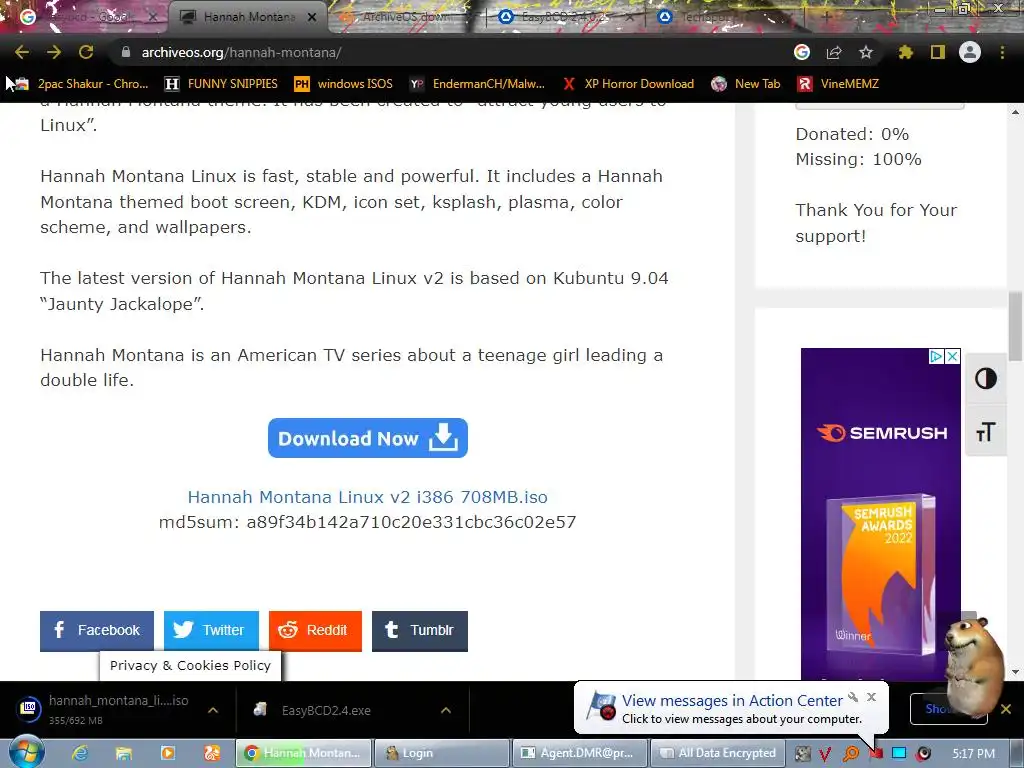Reload the archiveos.org page
This screenshot has height=768, width=1024.
coord(86,52)
